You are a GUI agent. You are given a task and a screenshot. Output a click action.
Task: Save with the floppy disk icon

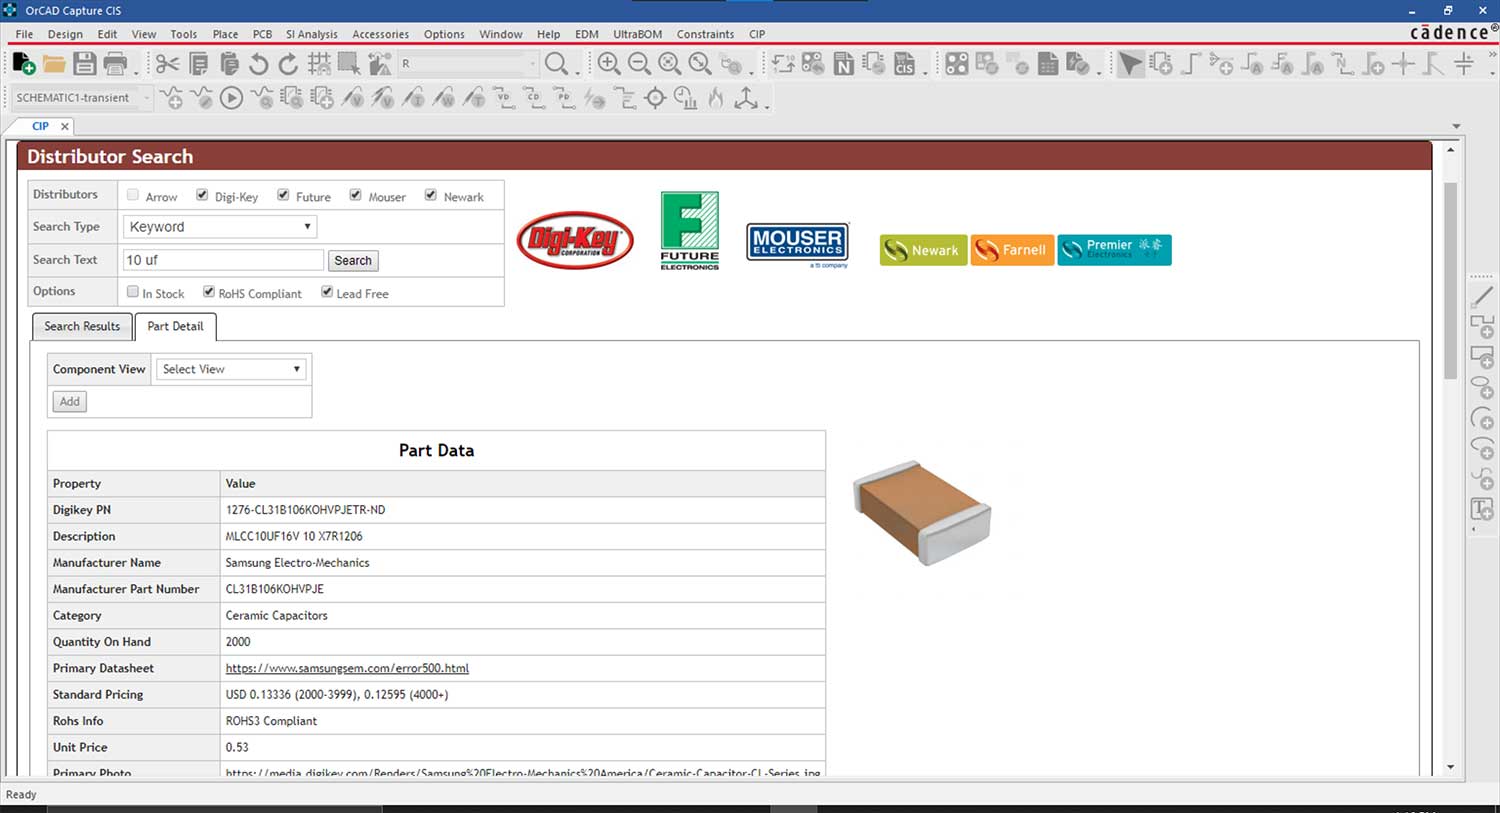click(85, 64)
